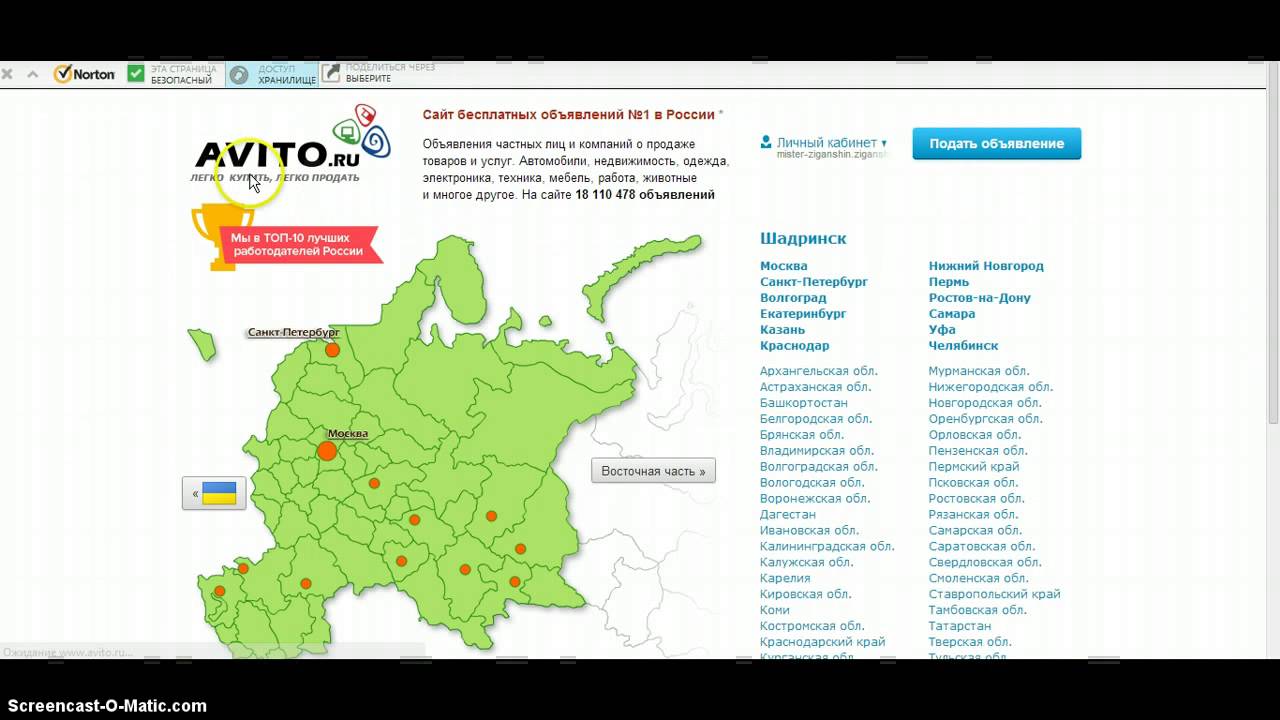The width and height of the screenshot is (1280, 720).
Task: Select Пензенская обл. region
Action: click(978, 451)
